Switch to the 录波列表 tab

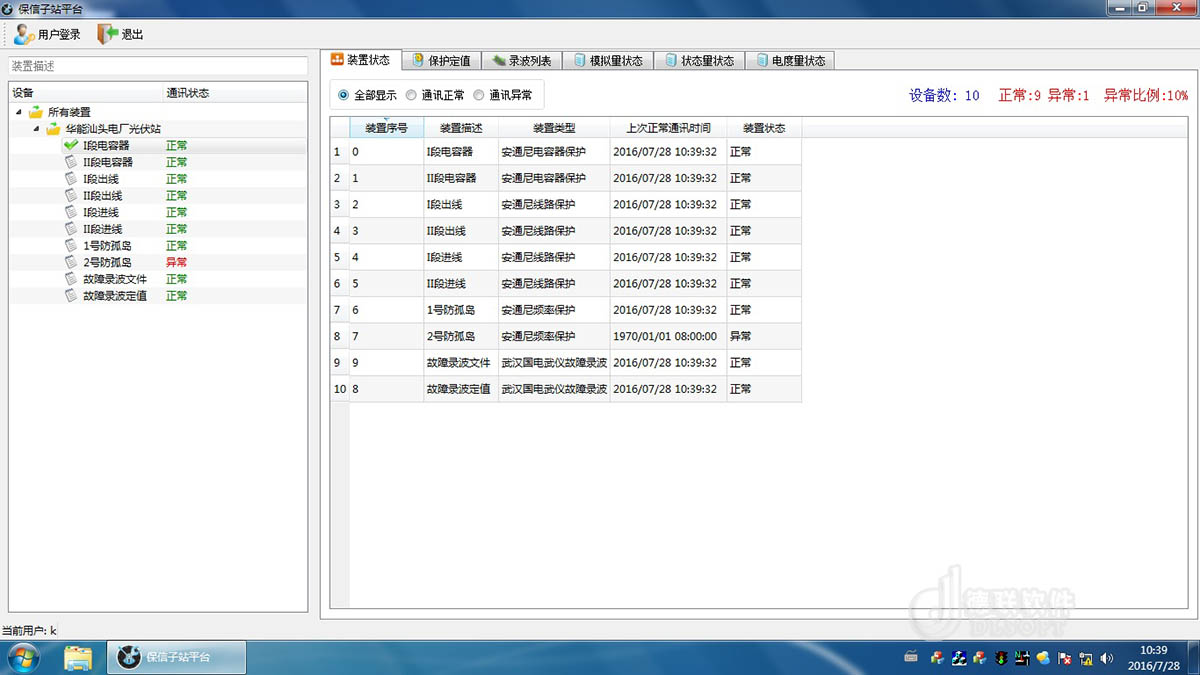(x=522, y=61)
